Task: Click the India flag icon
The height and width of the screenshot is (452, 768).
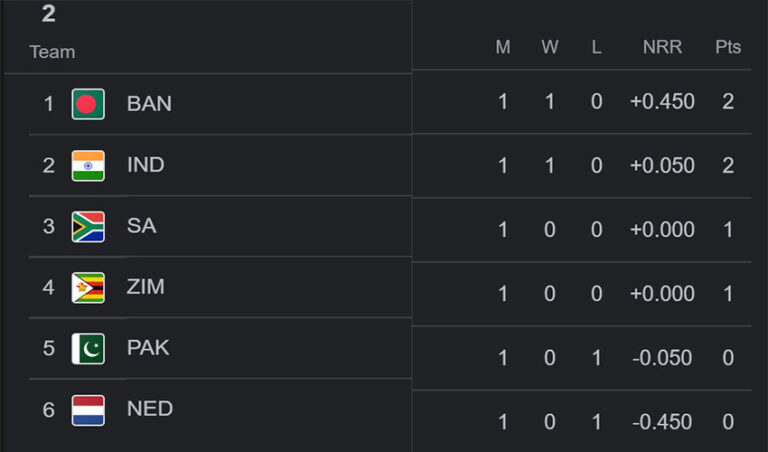Action: [88, 165]
